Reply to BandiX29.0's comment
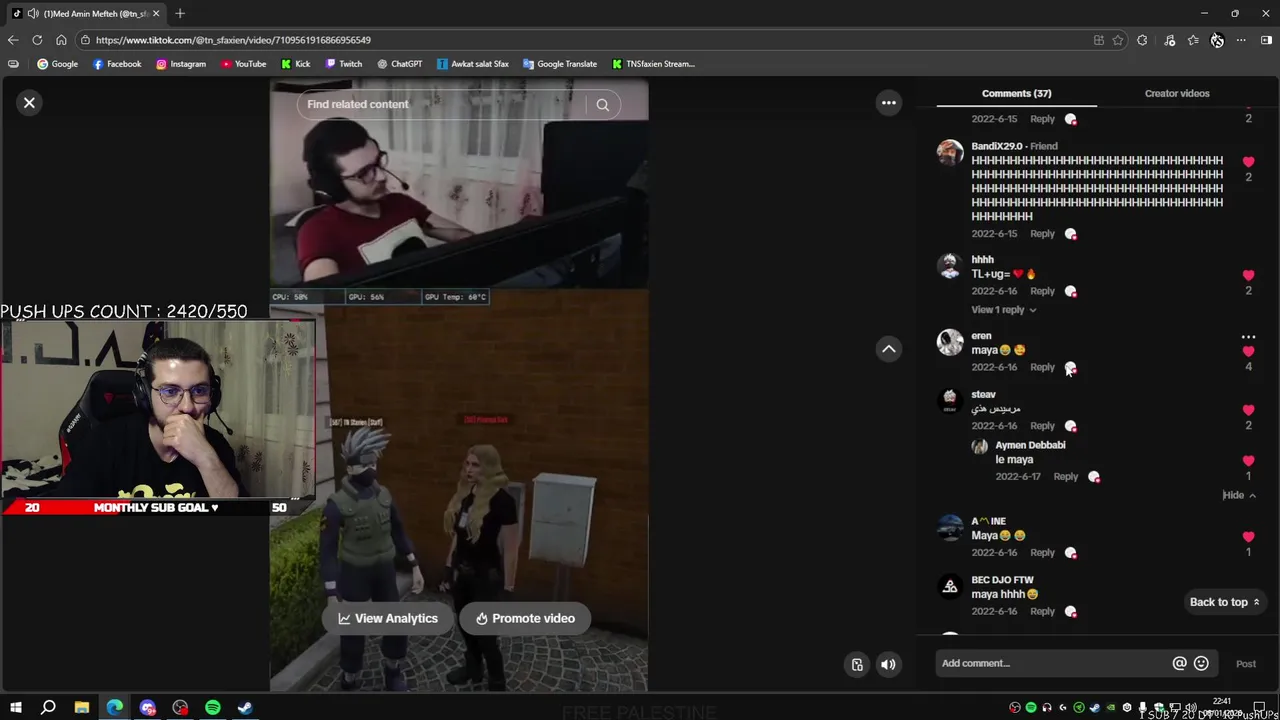 (x=1042, y=234)
